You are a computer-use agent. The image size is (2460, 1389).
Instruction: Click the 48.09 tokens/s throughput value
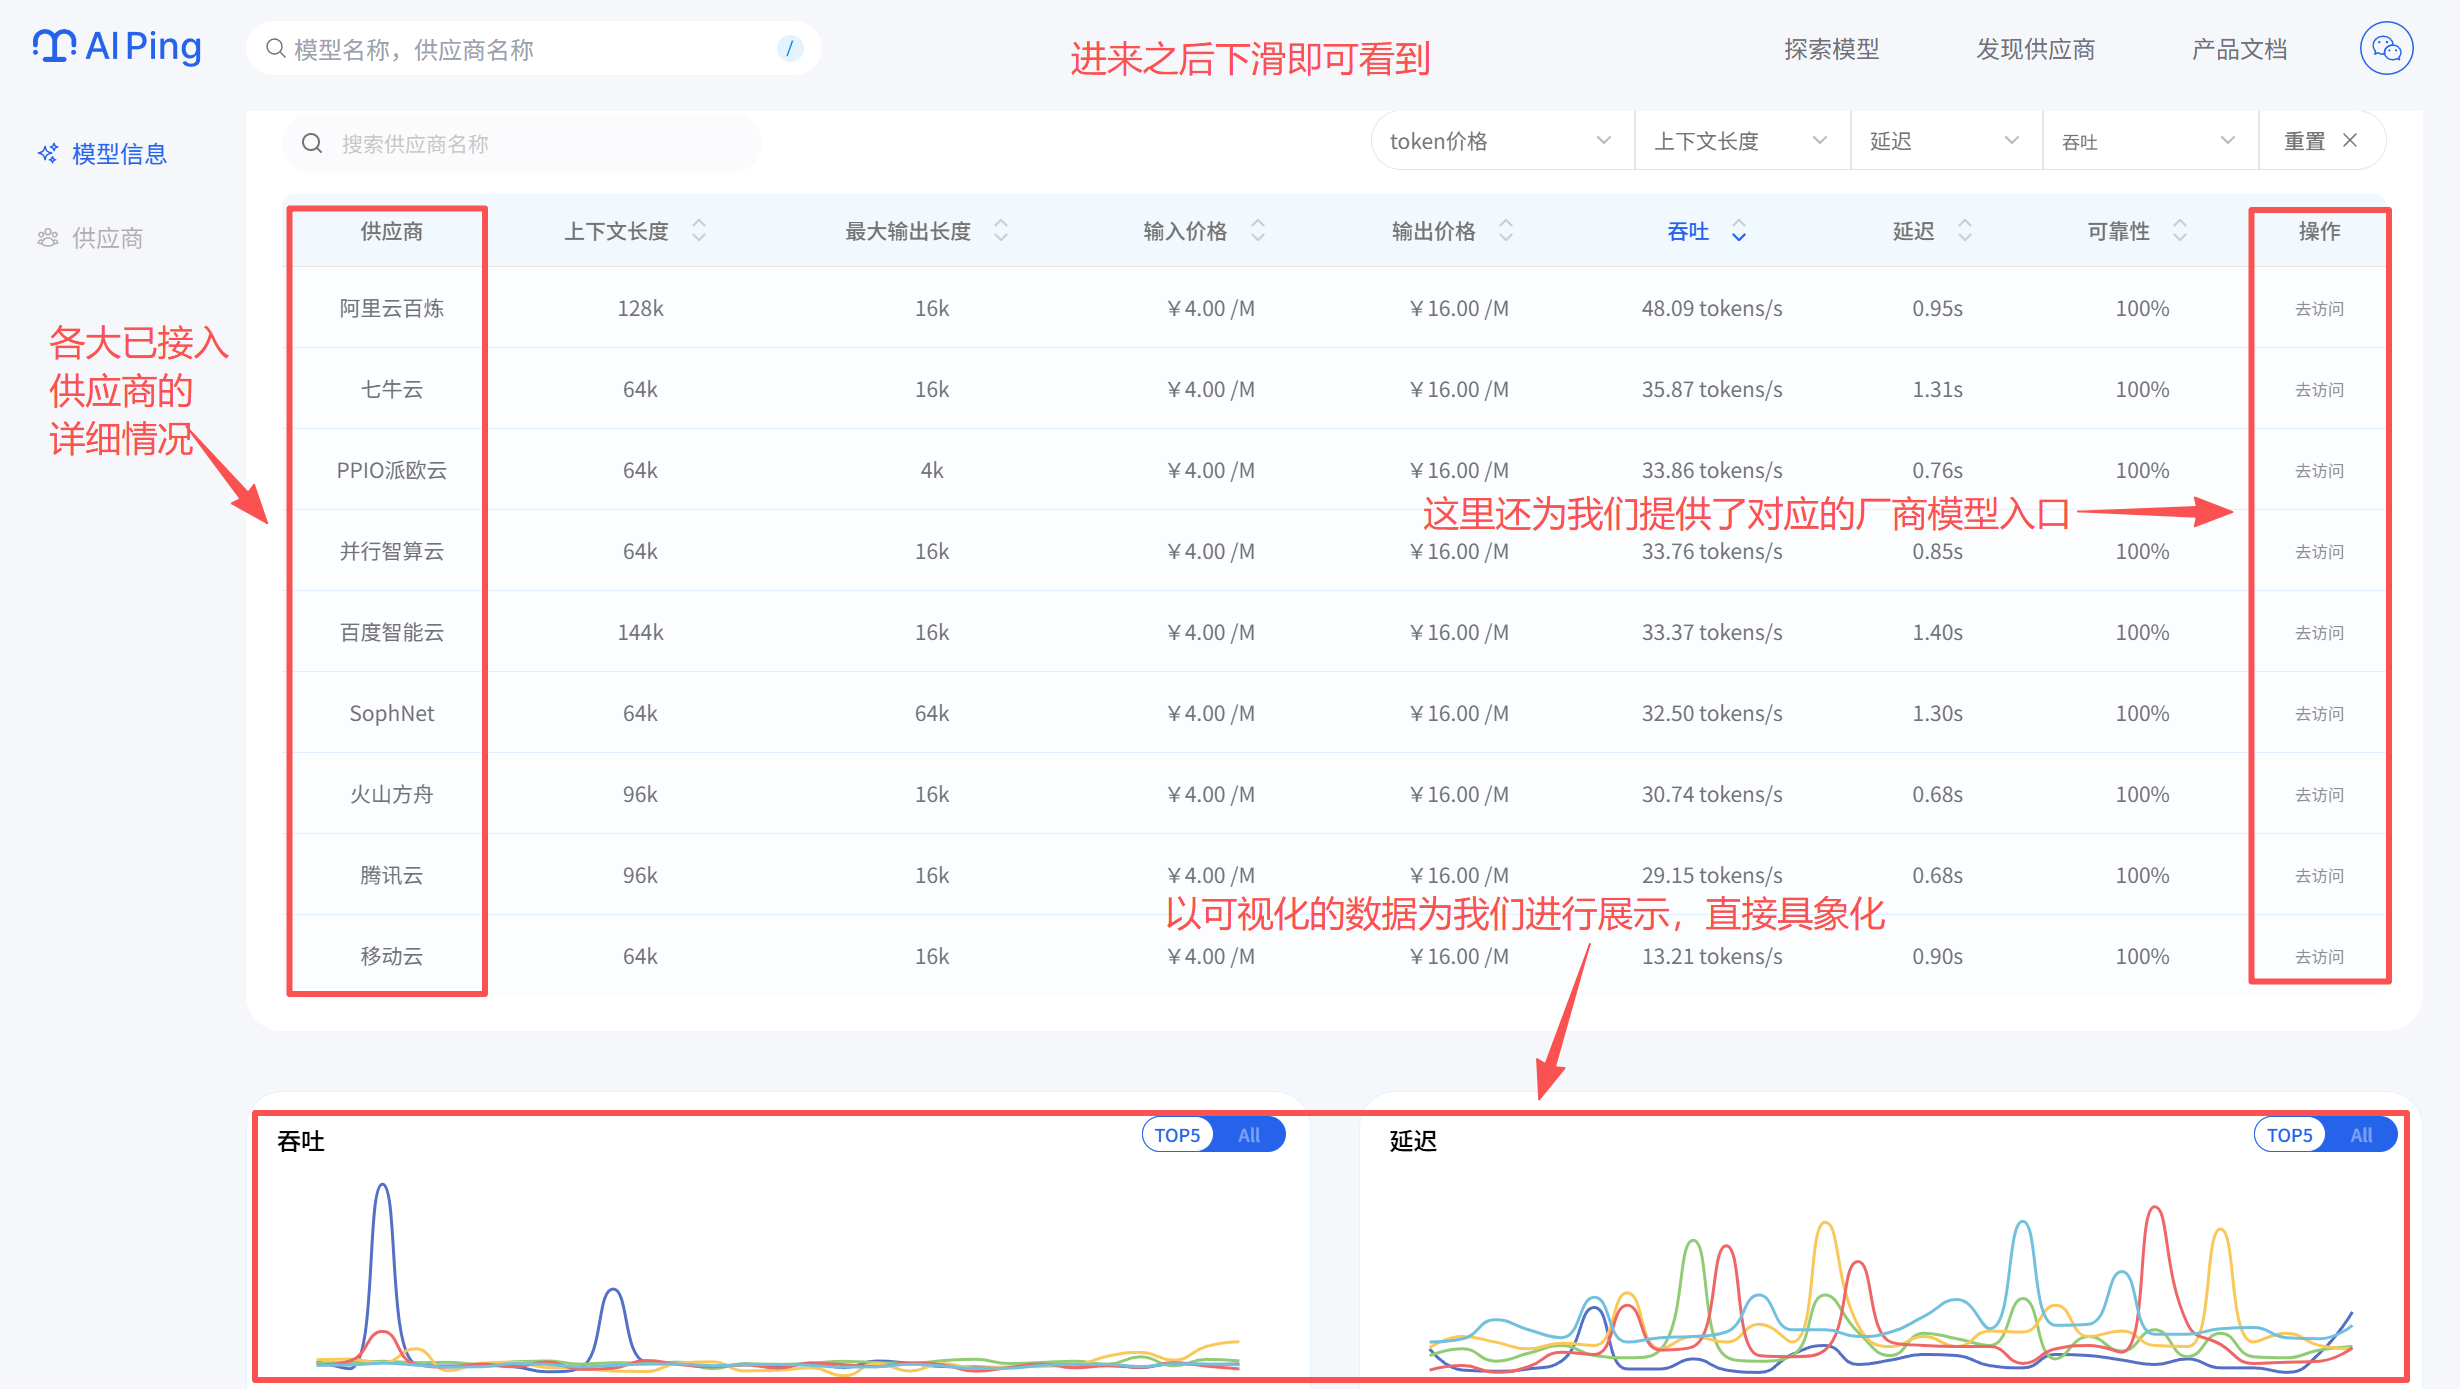[x=1711, y=308]
